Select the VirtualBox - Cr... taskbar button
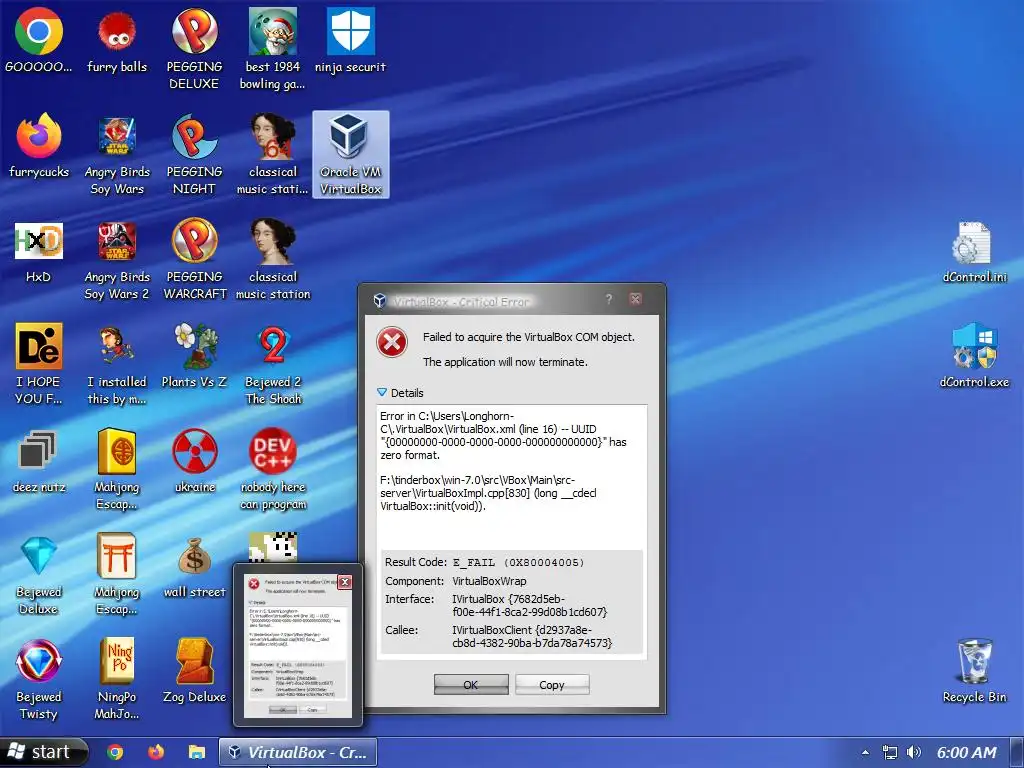Viewport: 1024px width, 768px height. (x=298, y=752)
